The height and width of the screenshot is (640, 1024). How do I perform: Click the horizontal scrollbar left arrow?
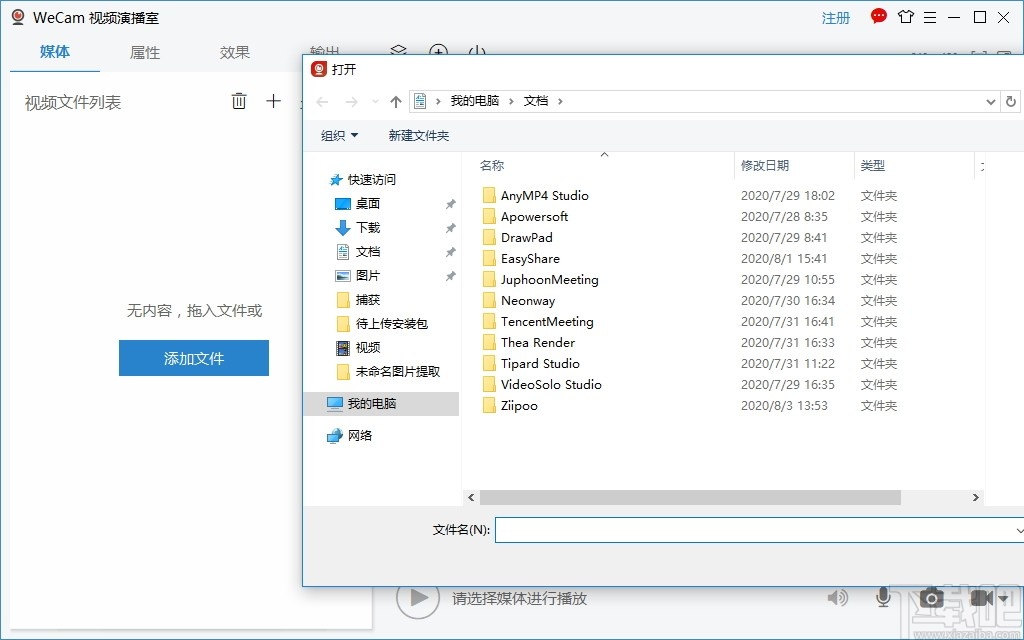[x=471, y=498]
